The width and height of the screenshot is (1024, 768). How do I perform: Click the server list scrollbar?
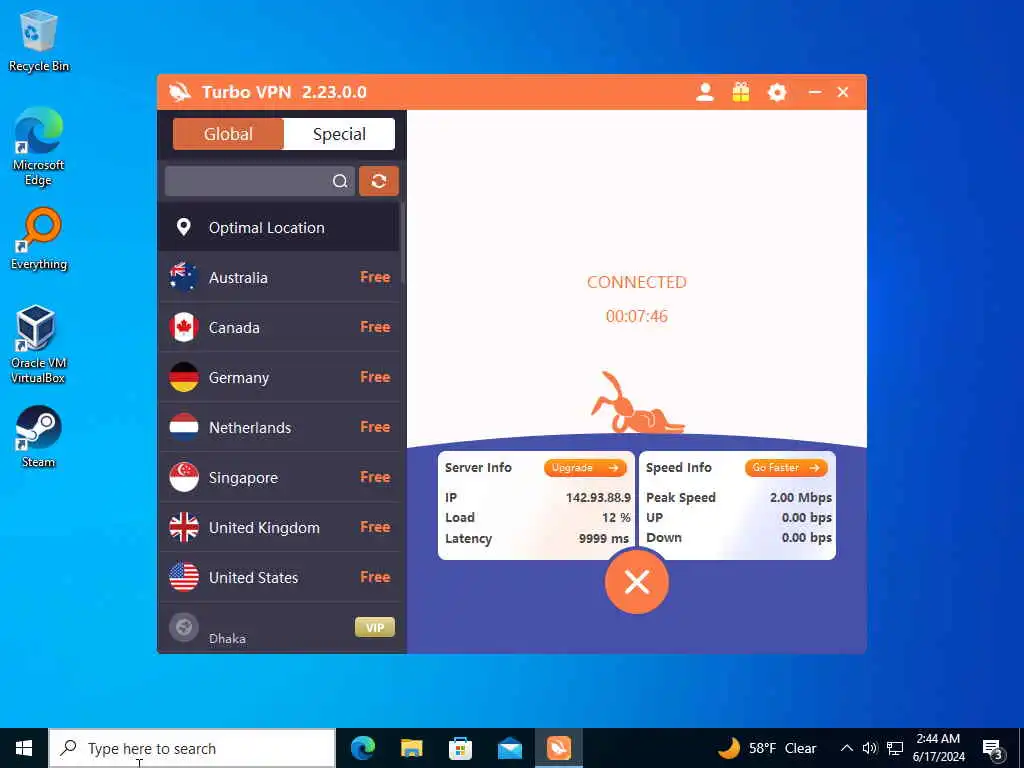[403, 242]
